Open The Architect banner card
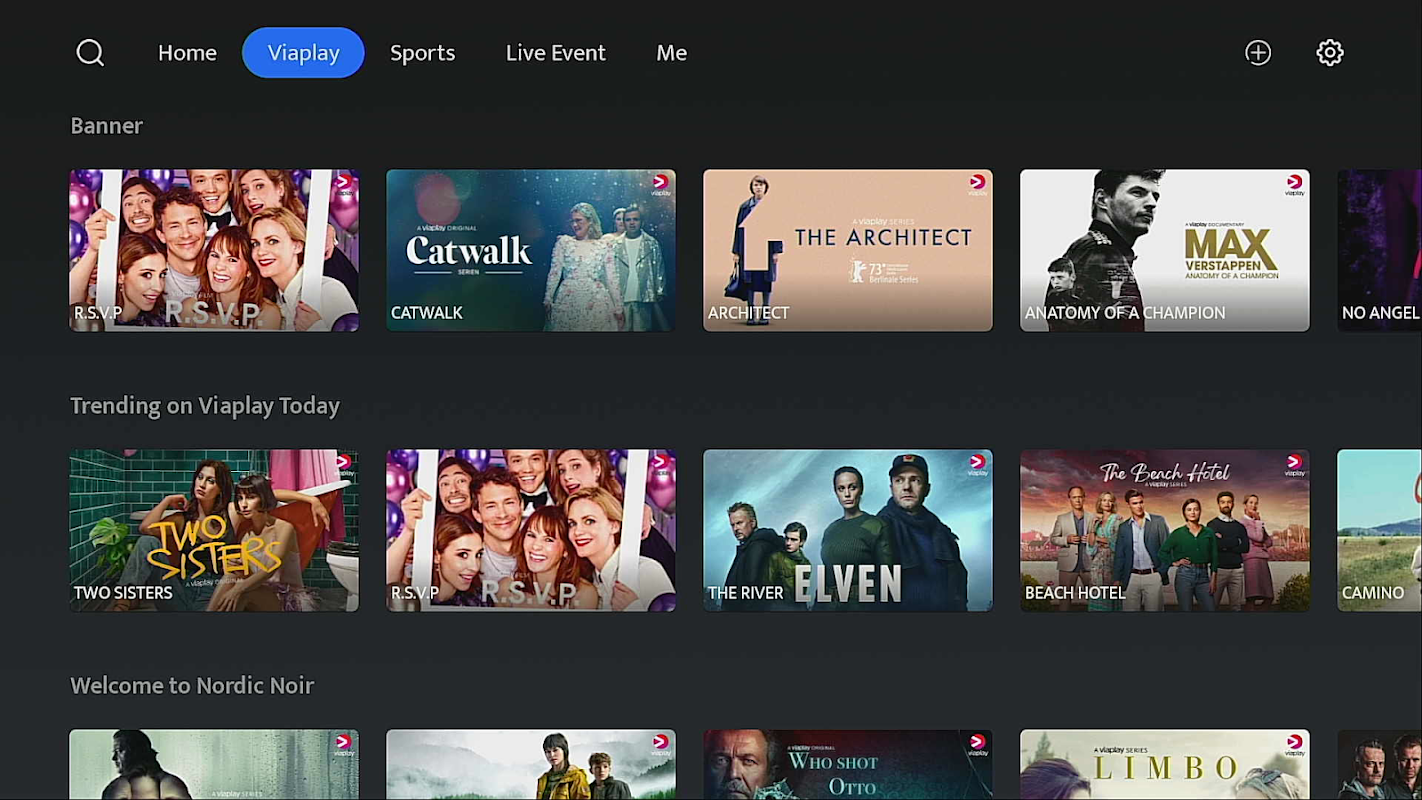The image size is (1422, 800). click(848, 250)
